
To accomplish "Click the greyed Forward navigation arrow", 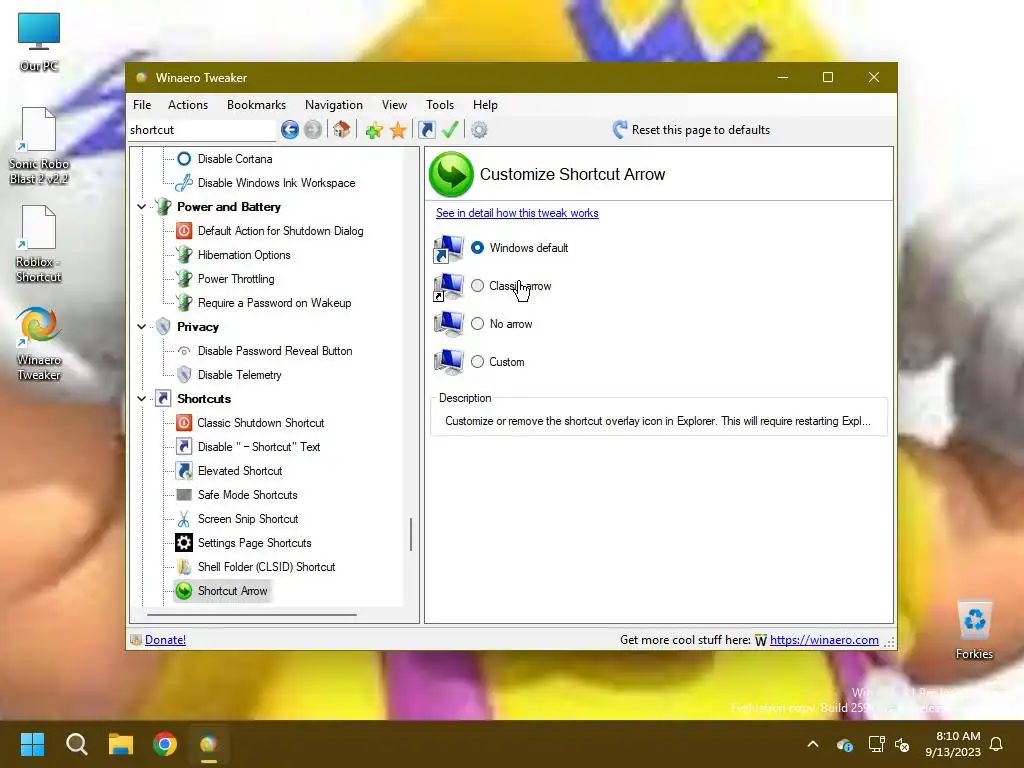I will tap(313, 130).
